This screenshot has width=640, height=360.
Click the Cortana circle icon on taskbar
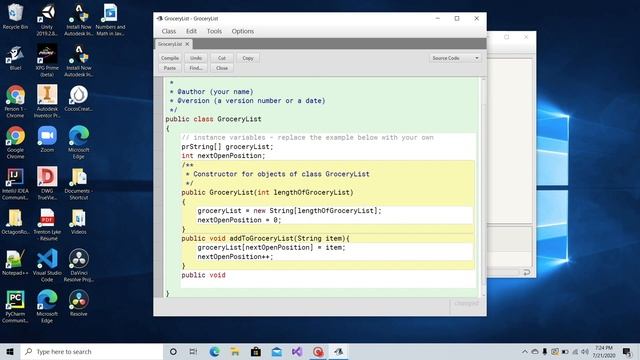click(x=173, y=351)
